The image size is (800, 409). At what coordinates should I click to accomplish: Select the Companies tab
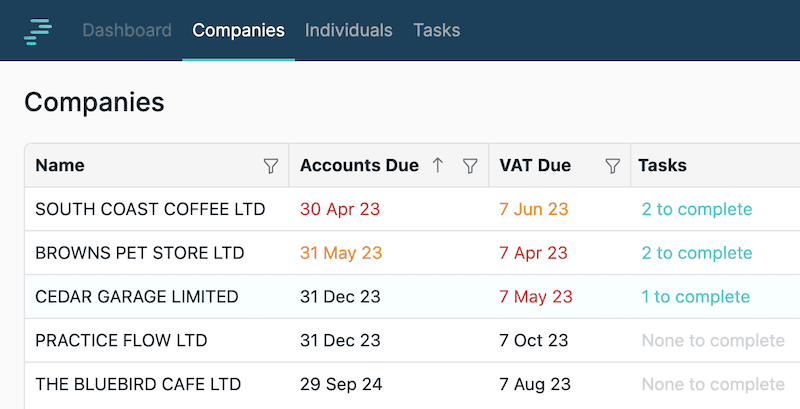pyautogui.click(x=238, y=30)
